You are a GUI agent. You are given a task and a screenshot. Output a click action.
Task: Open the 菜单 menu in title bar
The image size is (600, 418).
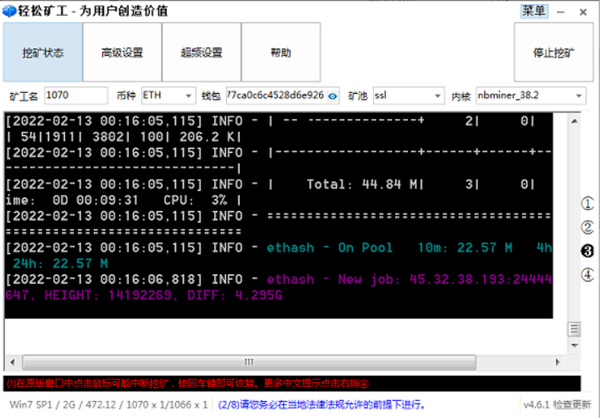(x=534, y=11)
